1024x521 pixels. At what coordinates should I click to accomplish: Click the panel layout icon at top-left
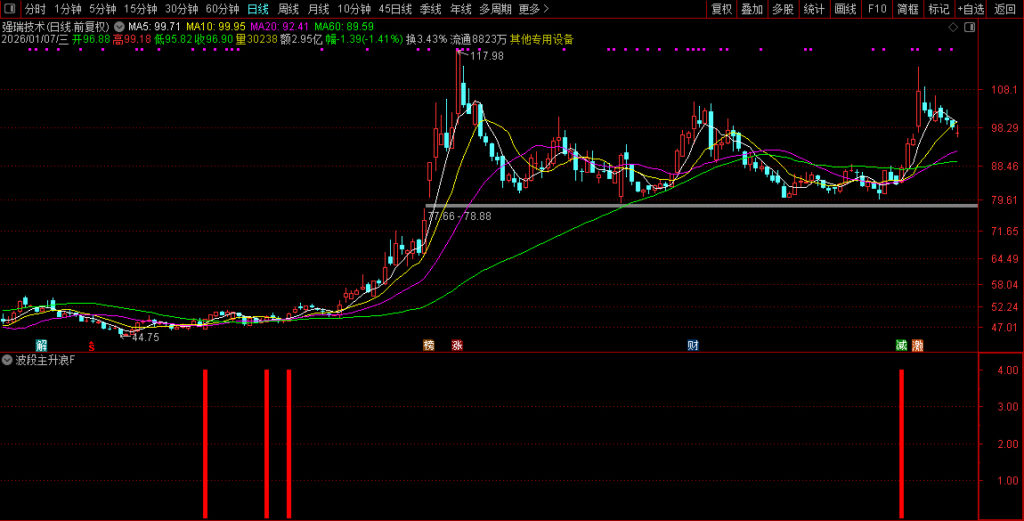coord(11,9)
